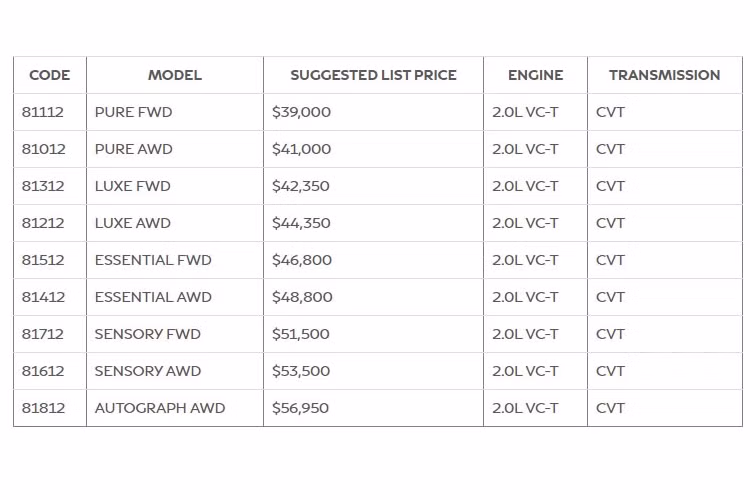Viewport: 750px width, 500px height.
Task: Click the TRANSMISSION column header
Action: [x=664, y=75]
